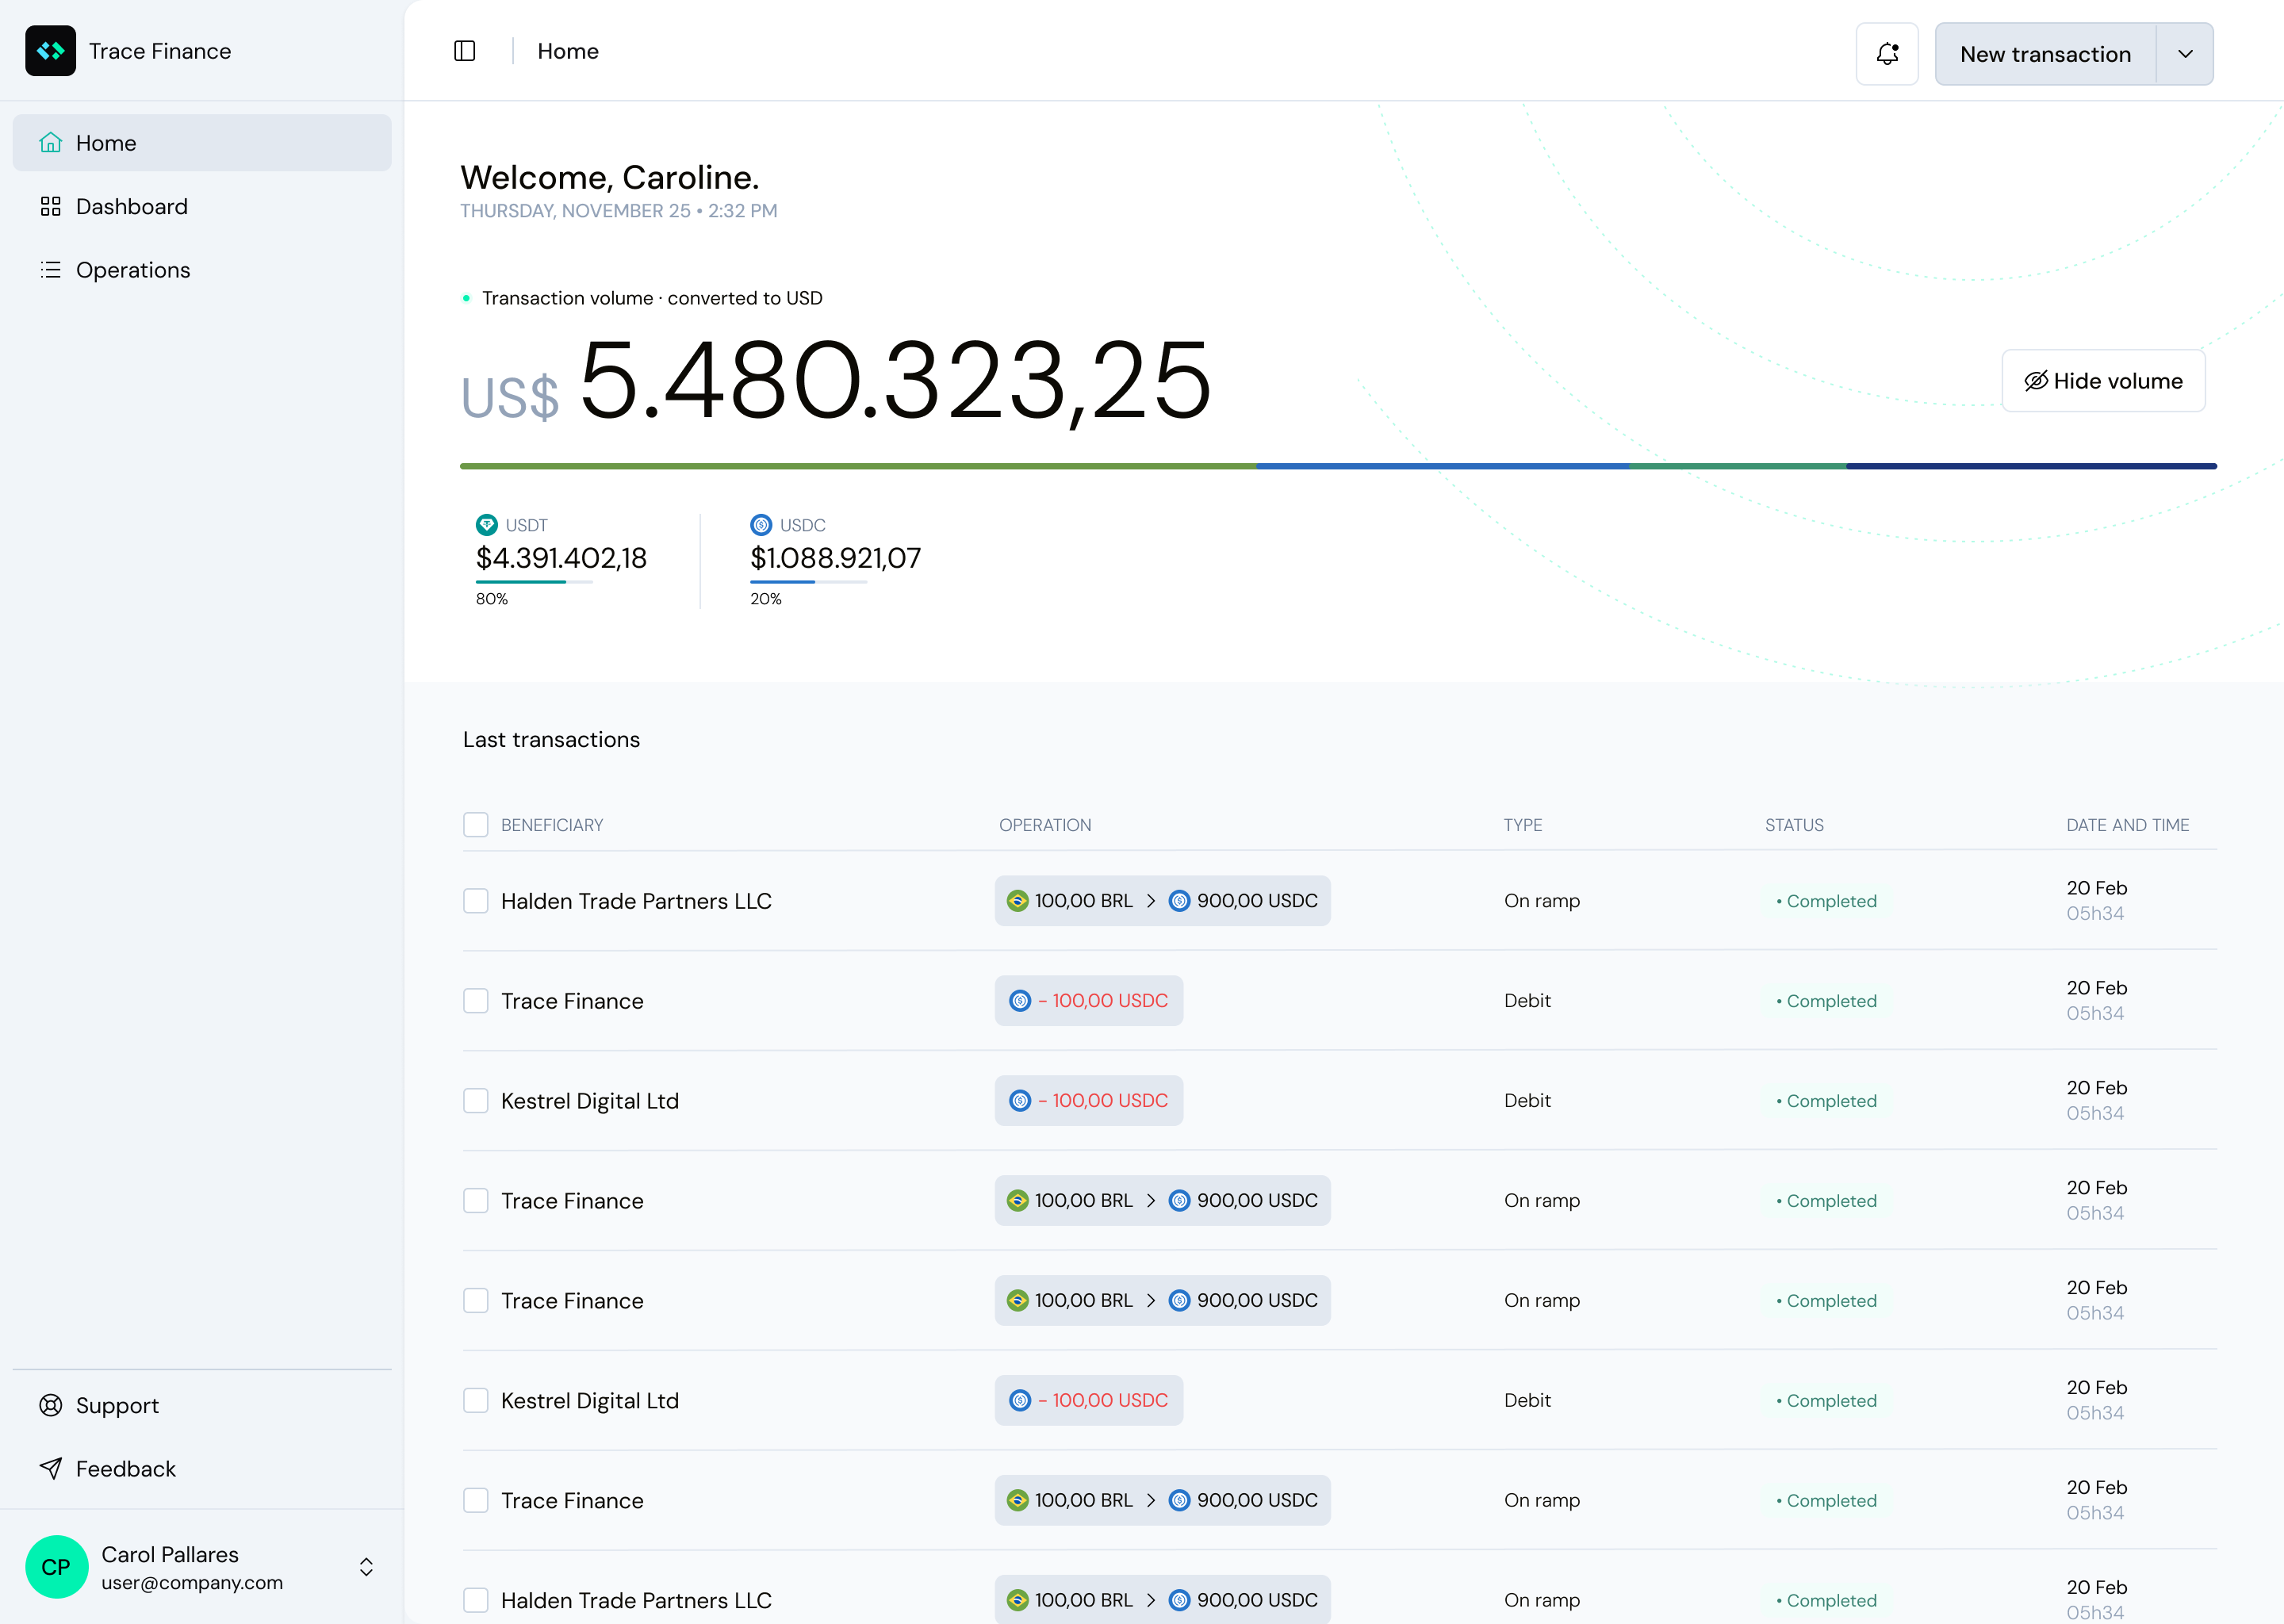
Task: Click the Support lifebuoy icon
Action: 51,1405
